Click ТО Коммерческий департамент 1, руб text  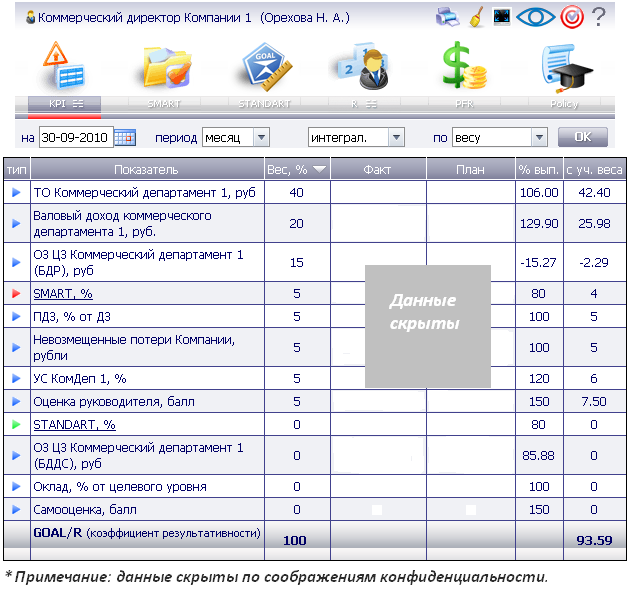[x=144, y=193]
